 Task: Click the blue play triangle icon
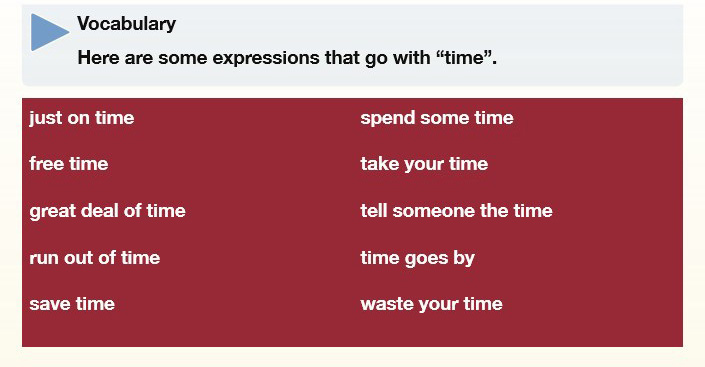click(49, 32)
